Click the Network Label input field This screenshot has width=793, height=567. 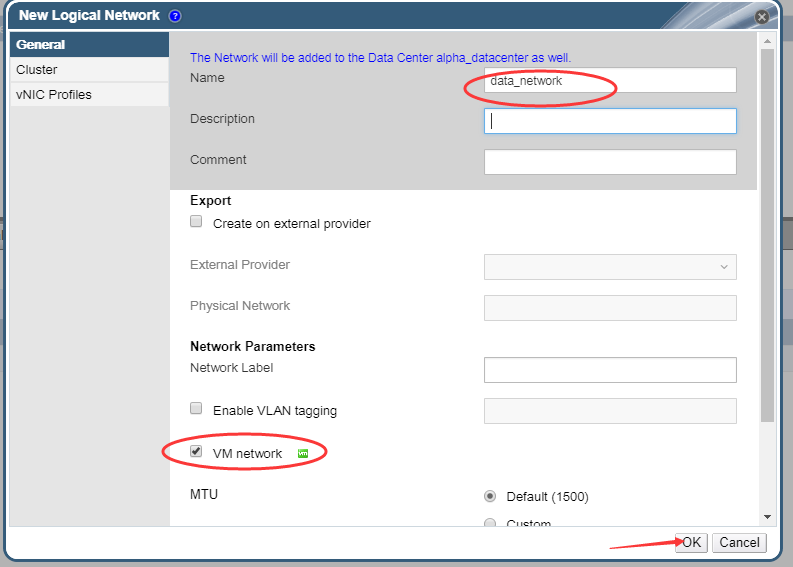tap(610, 370)
